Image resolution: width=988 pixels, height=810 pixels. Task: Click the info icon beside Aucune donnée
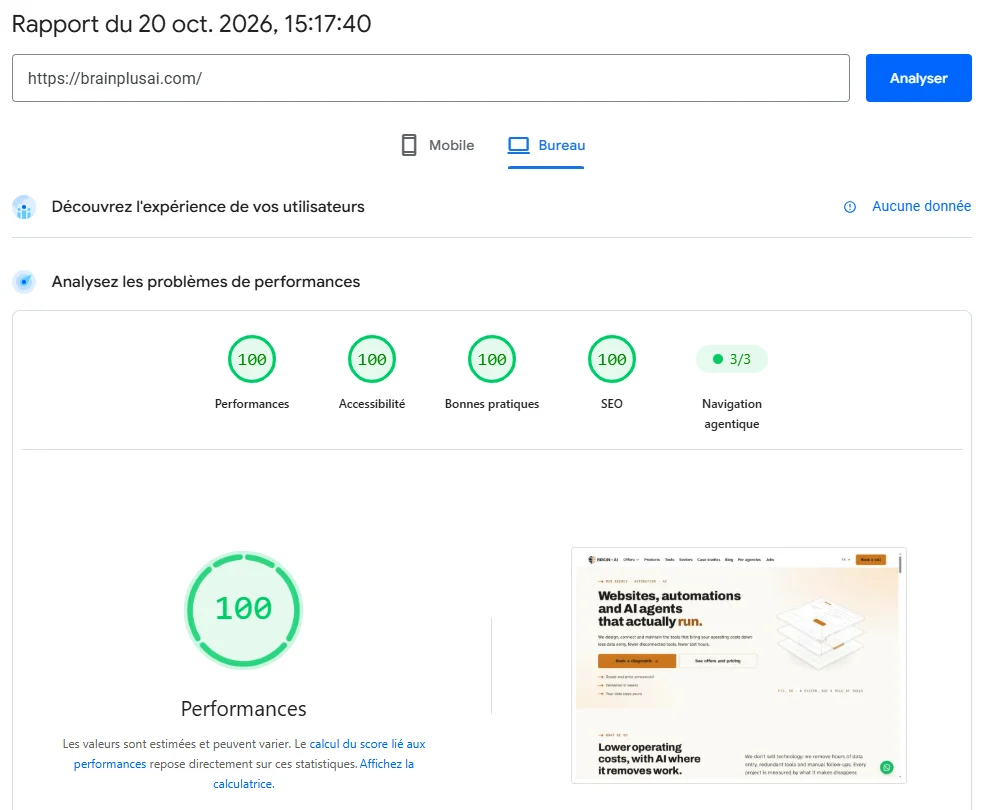point(850,207)
